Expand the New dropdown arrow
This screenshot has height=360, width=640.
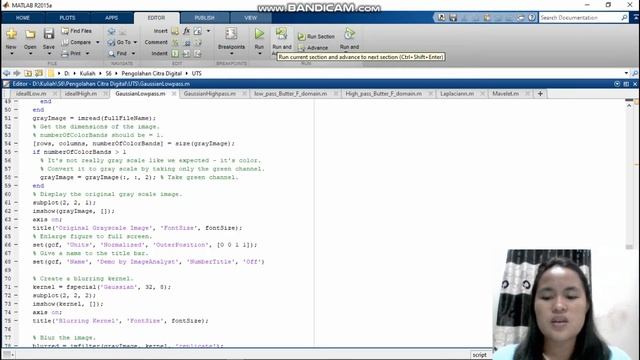tap(11, 53)
